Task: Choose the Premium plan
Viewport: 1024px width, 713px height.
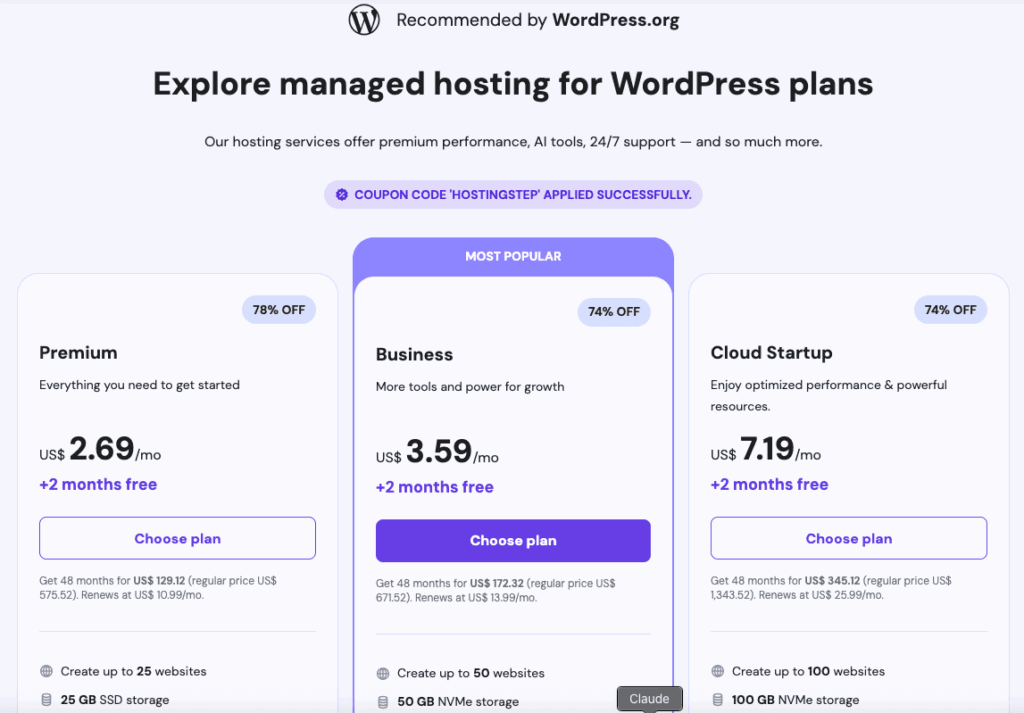Action: point(177,538)
